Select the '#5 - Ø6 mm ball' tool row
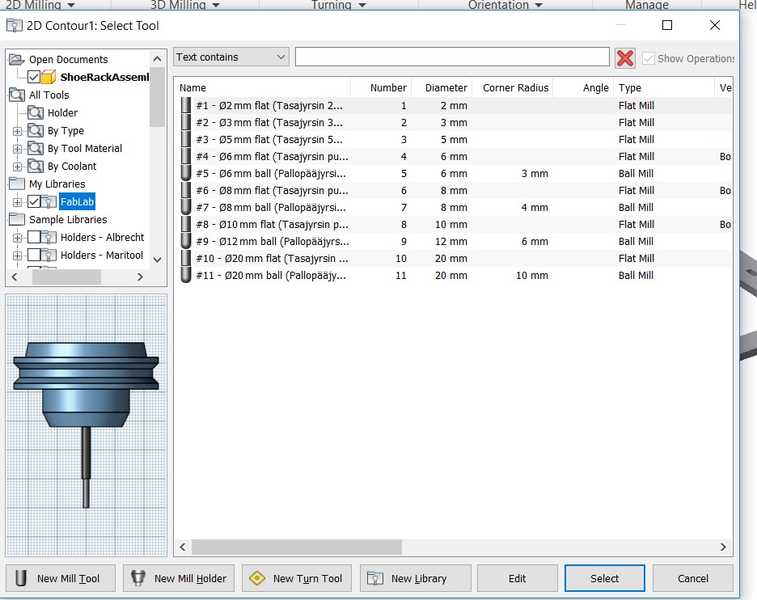Viewport: 757px width, 600px height. 453,173
